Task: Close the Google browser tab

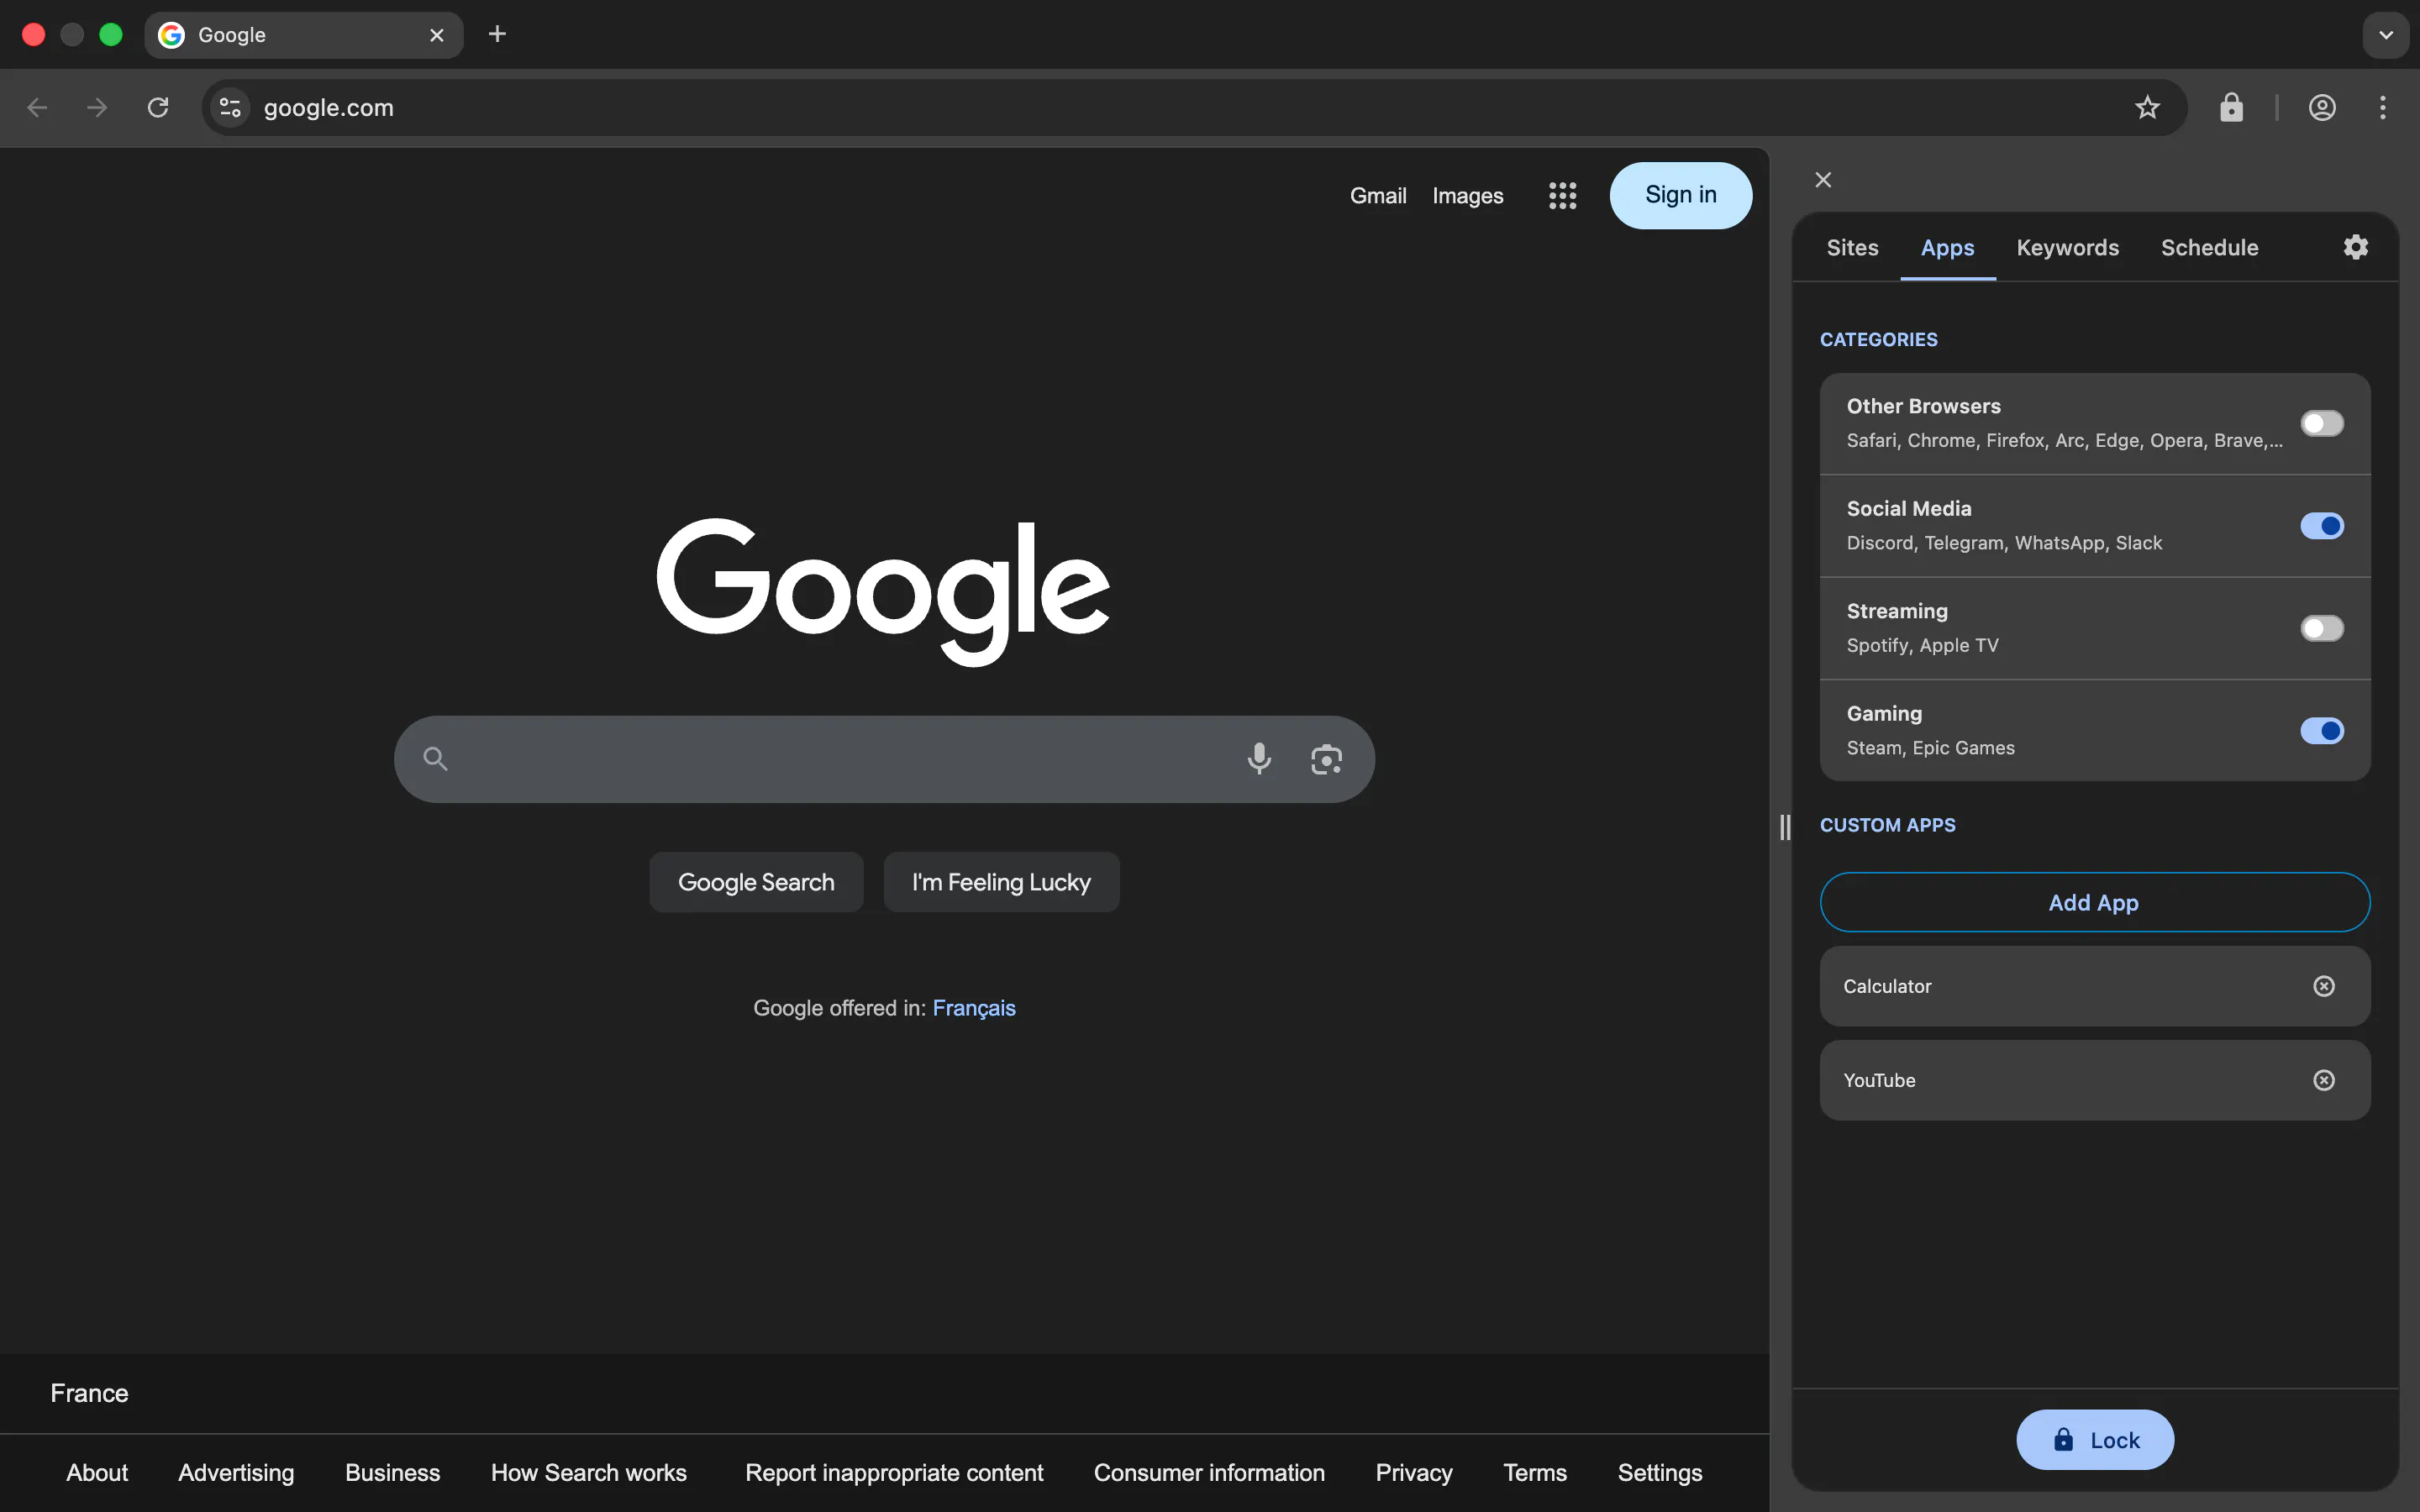Action: [x=437, y=35]
